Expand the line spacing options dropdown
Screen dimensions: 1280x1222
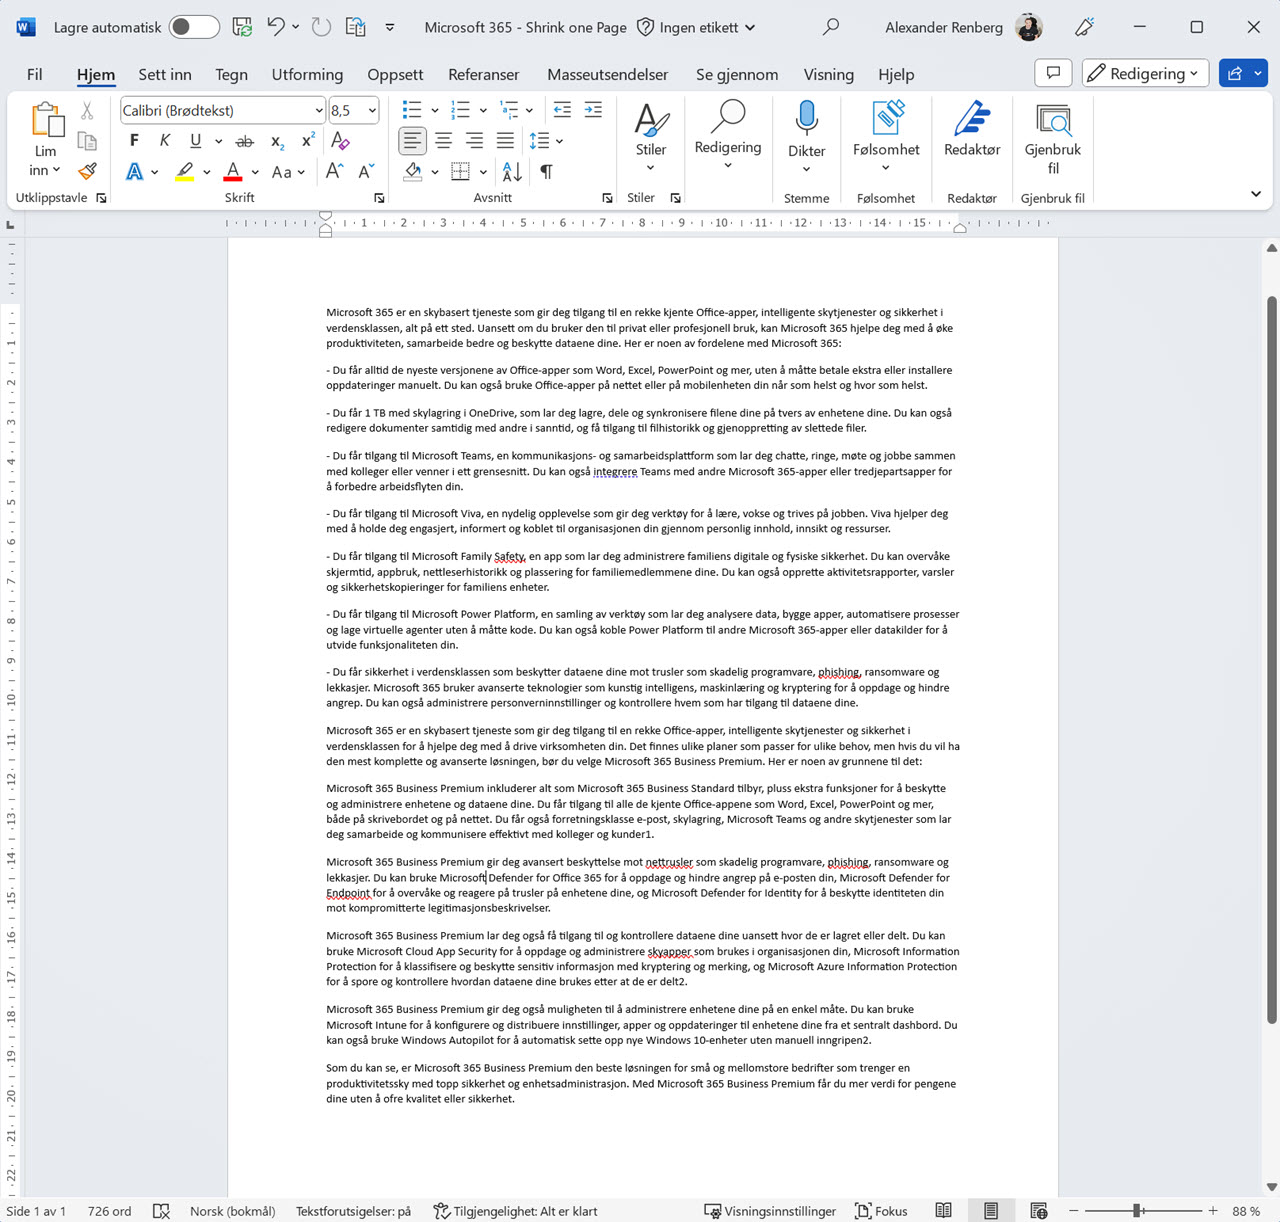coord(558,141)
